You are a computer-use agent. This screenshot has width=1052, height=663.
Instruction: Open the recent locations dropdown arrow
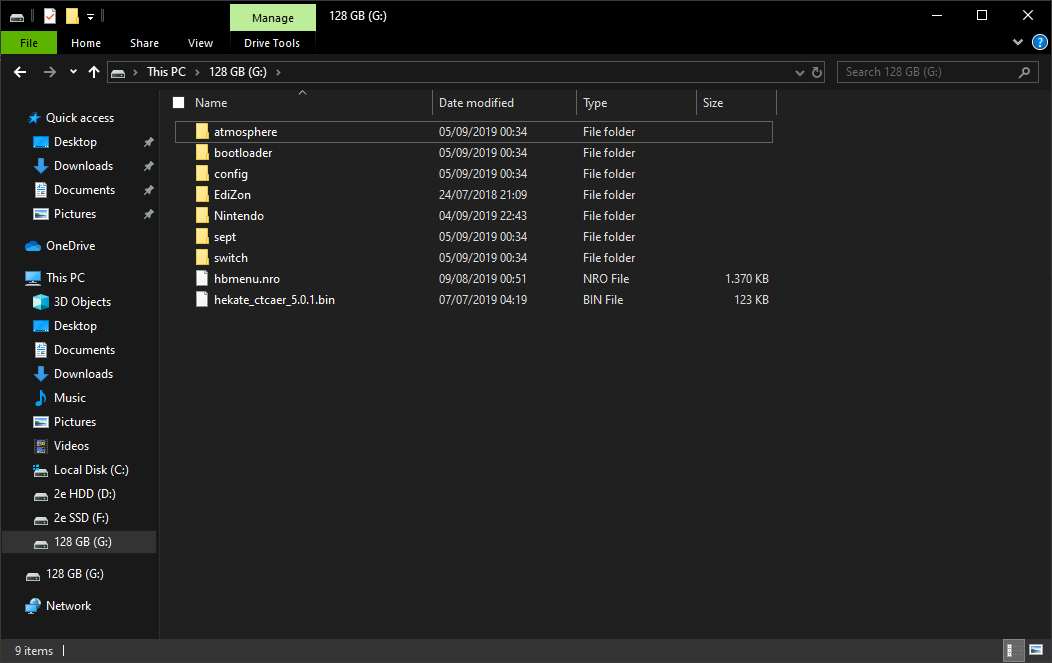pos(73,72)
